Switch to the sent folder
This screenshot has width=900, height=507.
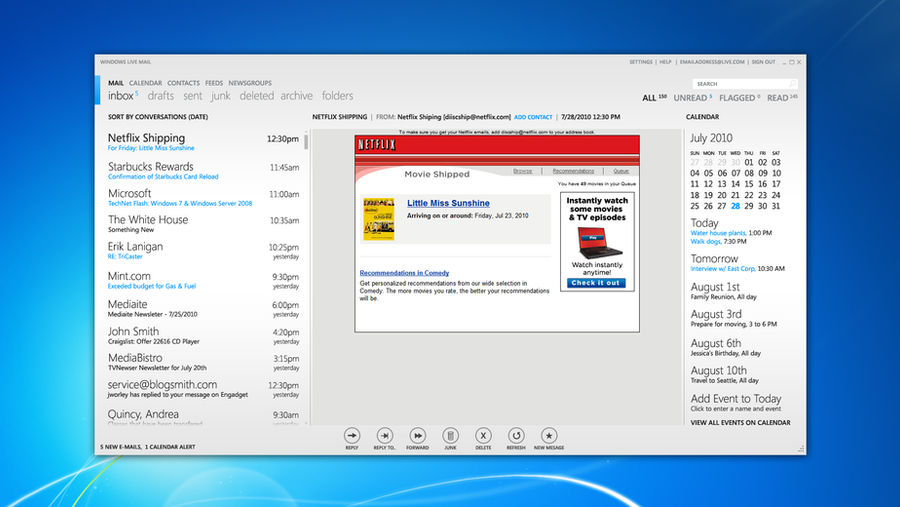click(x=193, y=96)
